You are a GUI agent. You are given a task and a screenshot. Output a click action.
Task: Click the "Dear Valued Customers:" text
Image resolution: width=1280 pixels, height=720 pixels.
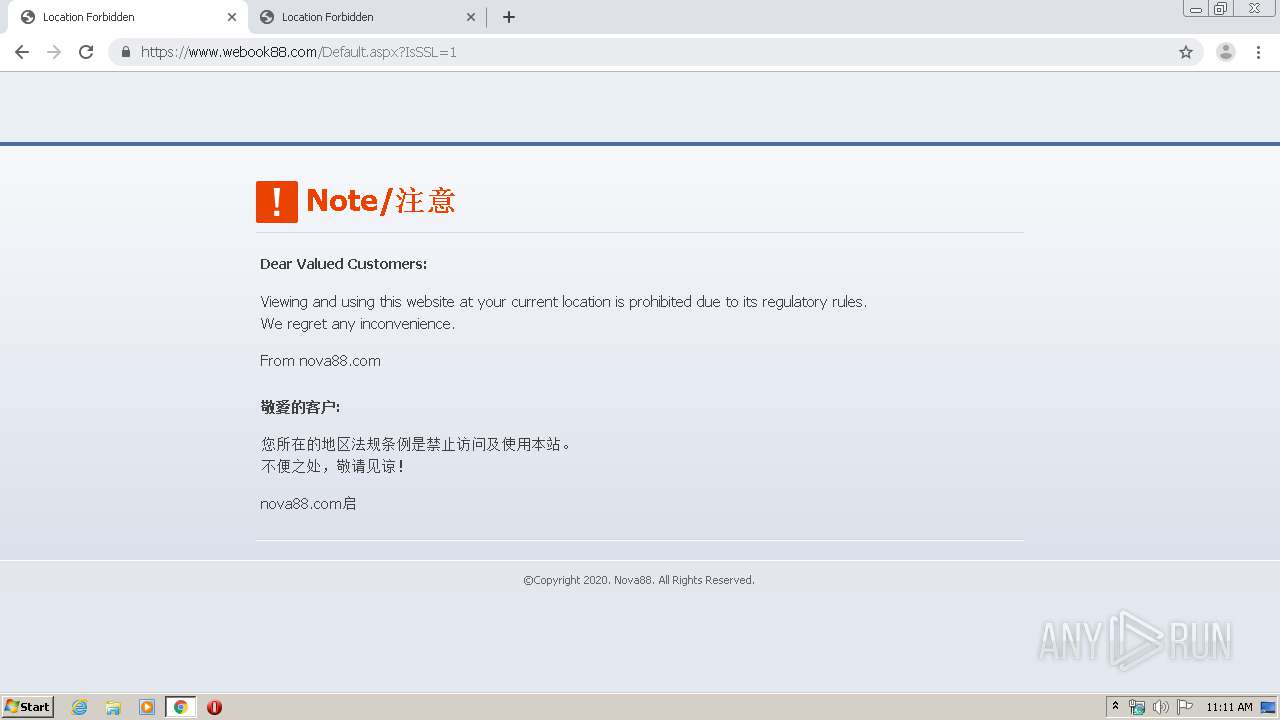coord(343,264)
